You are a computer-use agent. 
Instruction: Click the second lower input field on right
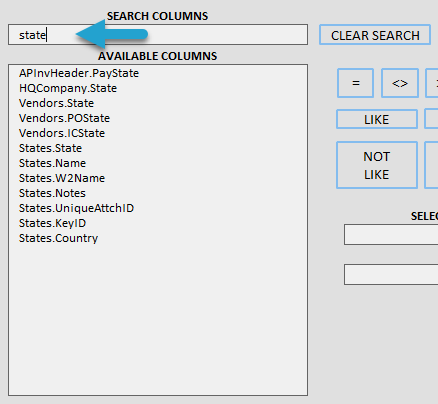point(391,275)
